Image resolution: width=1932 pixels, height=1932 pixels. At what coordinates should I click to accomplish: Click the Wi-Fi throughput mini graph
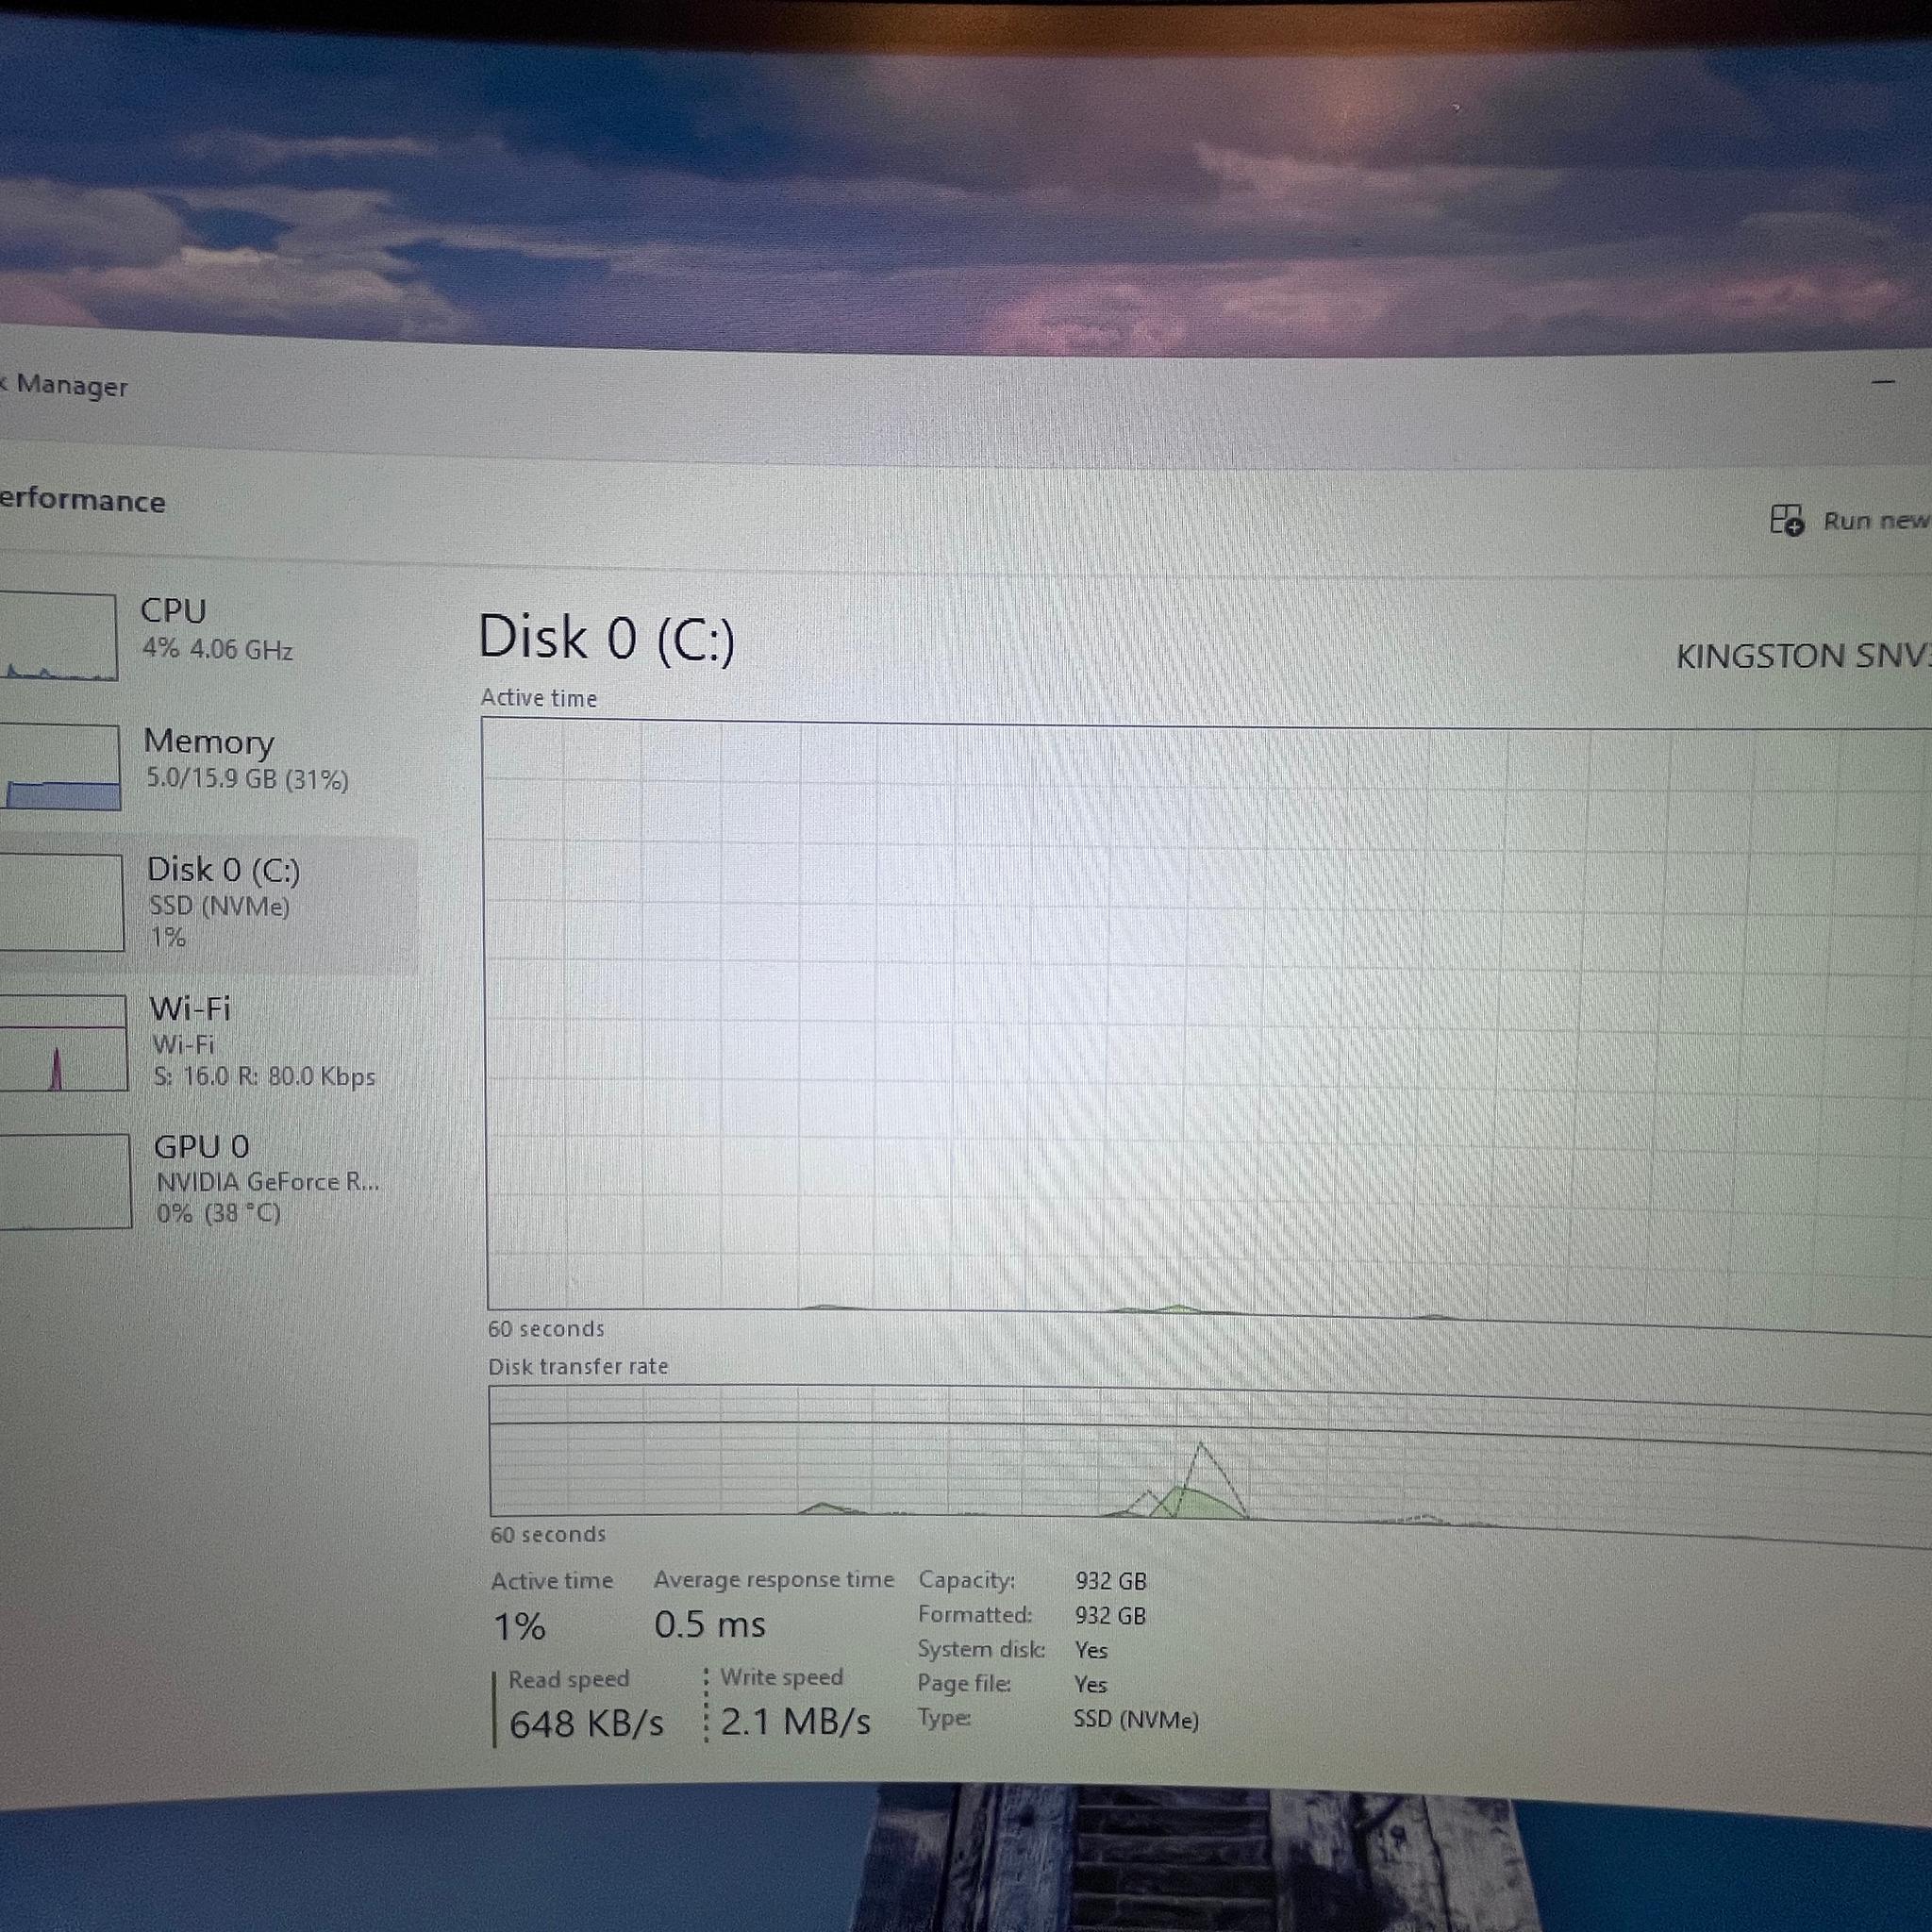(x=64, y=1042)
